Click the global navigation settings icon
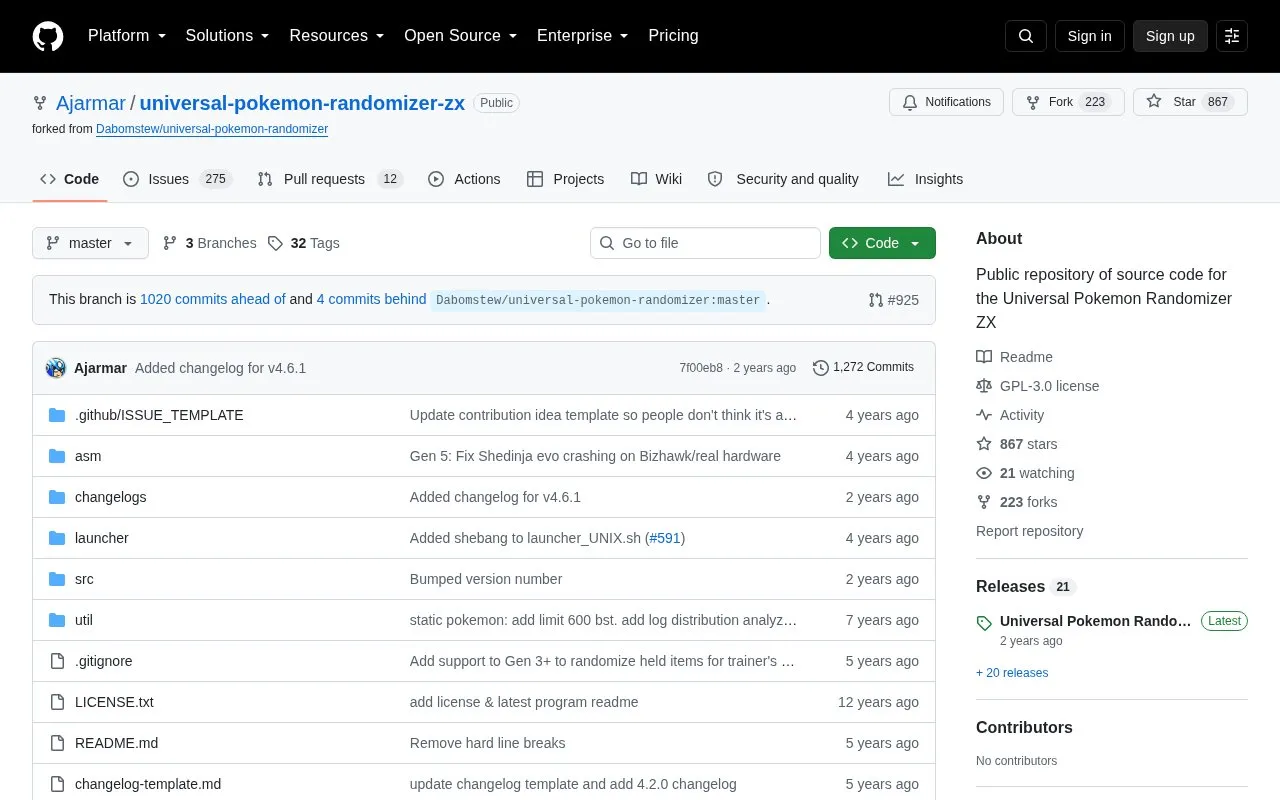 [x=1232, y=36]
